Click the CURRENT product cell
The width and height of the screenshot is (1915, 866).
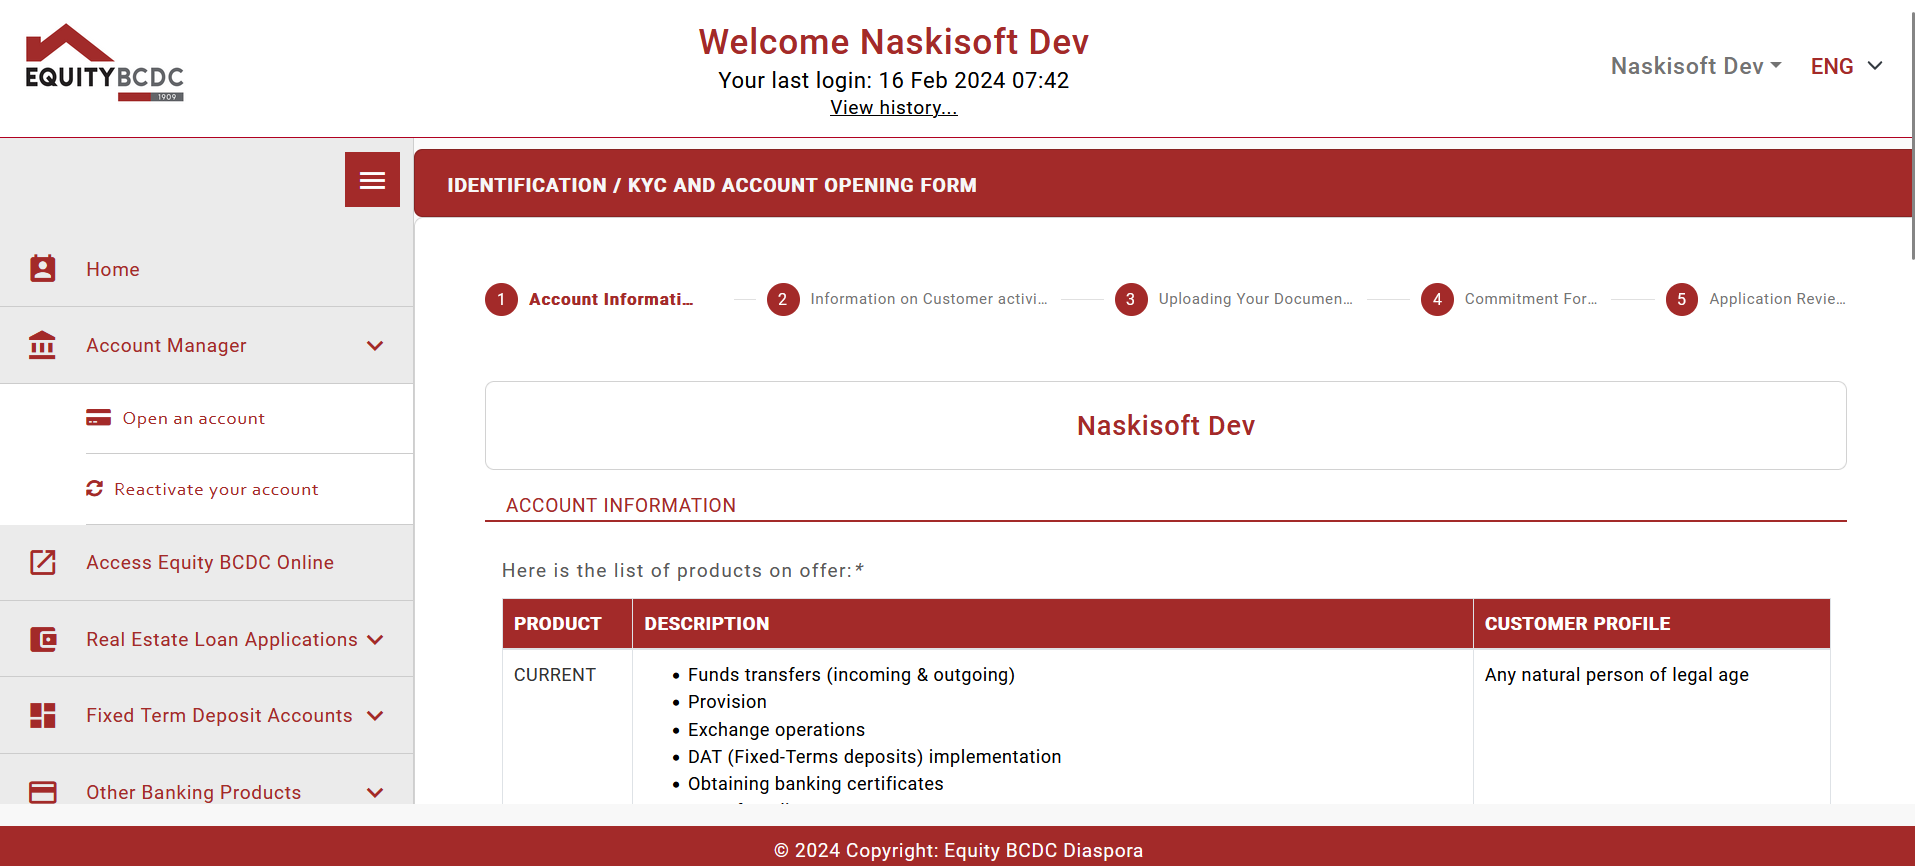[x=555, y=675]
